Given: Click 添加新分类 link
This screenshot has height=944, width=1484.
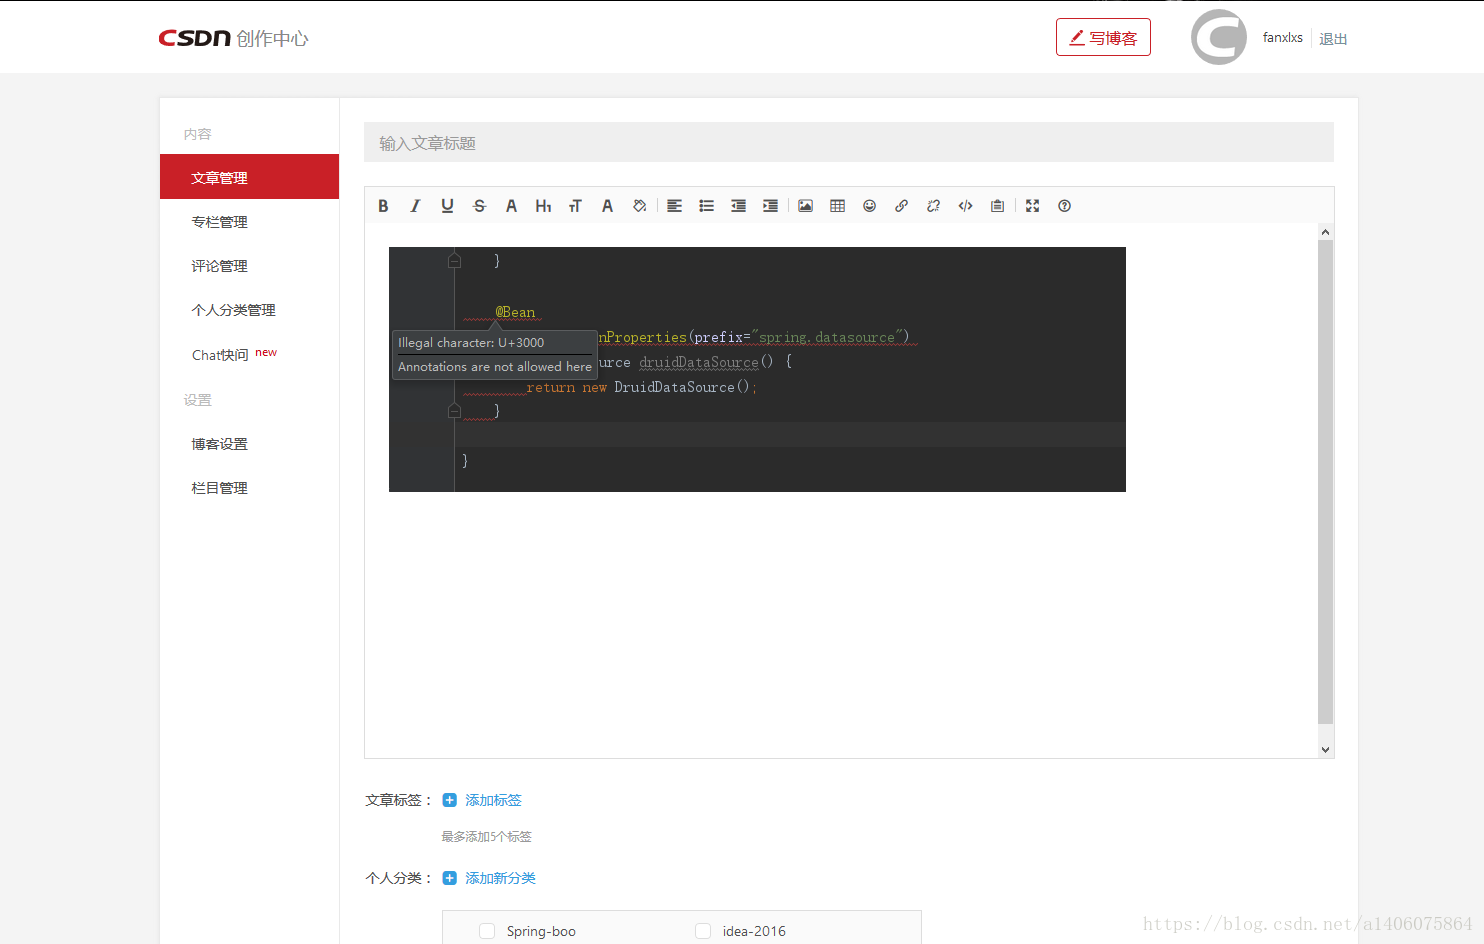Looking at the screenshot, I should pos(500,878).
